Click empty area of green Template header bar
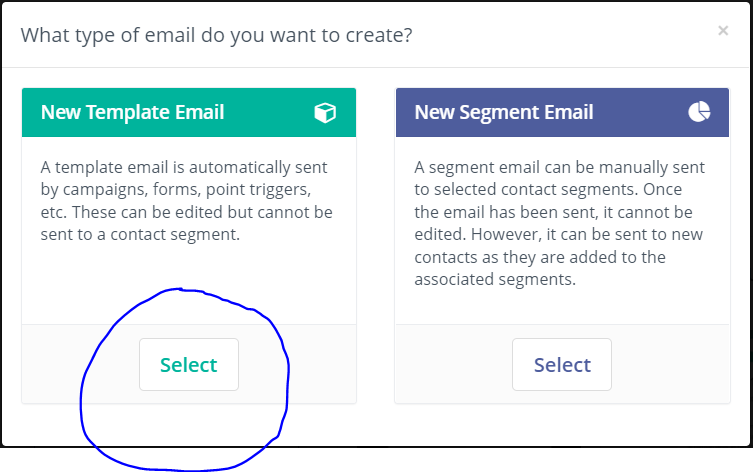Screen dimensions: 753x472 tap(269, 112)
